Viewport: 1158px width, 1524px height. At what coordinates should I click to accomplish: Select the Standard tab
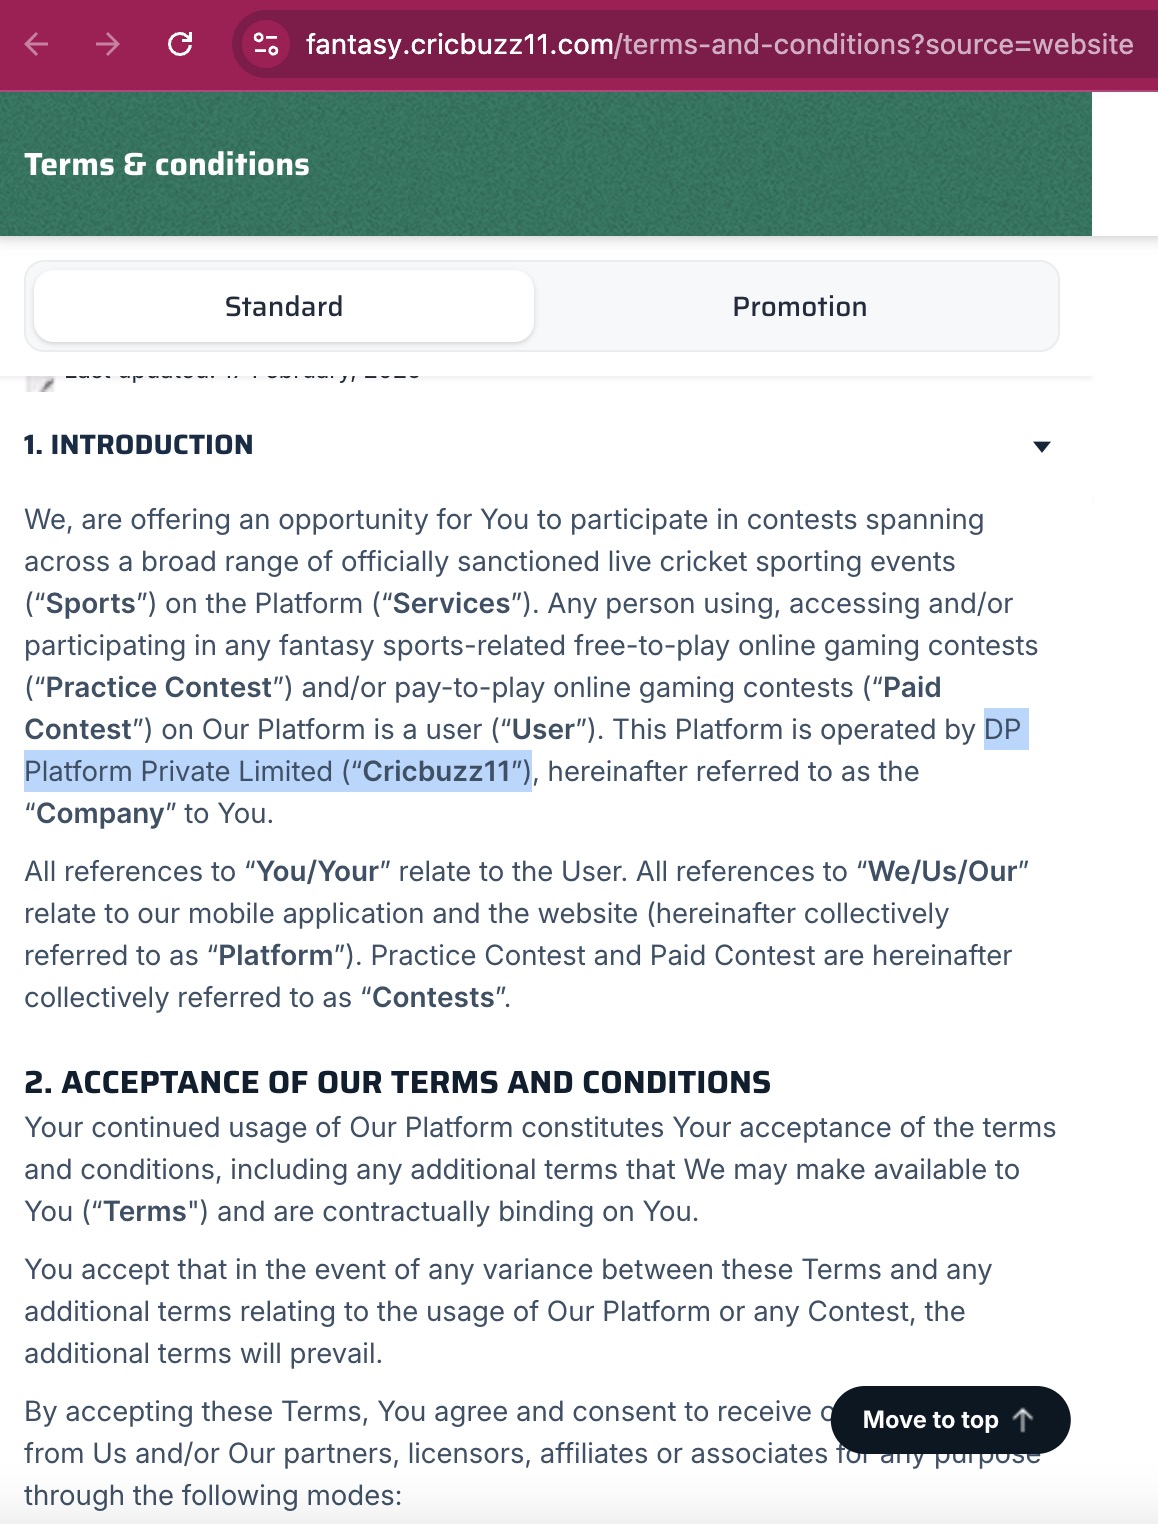284,306
